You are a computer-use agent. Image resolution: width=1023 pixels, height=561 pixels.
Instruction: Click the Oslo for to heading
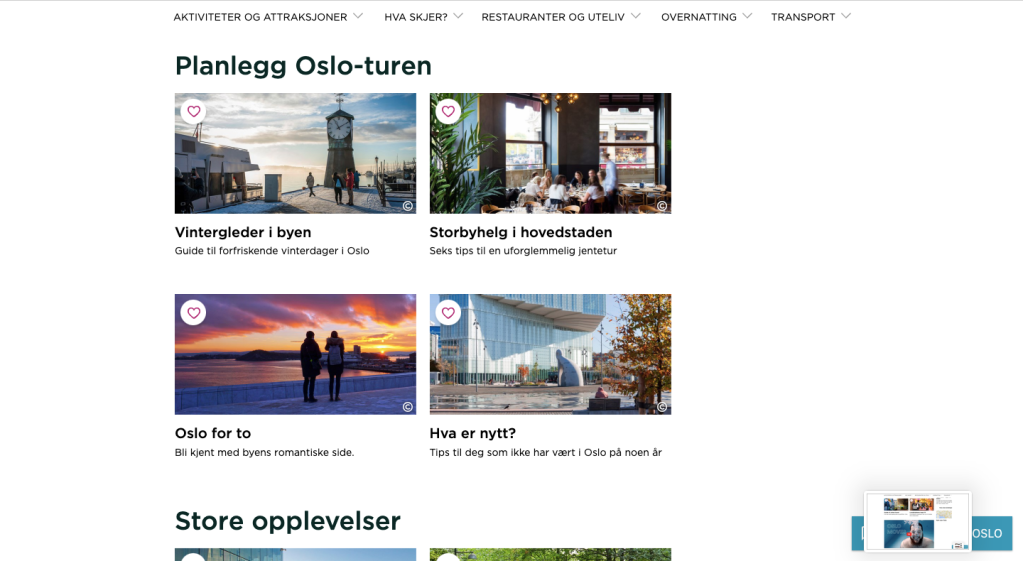pyautogui.click(x=213, y=433)
